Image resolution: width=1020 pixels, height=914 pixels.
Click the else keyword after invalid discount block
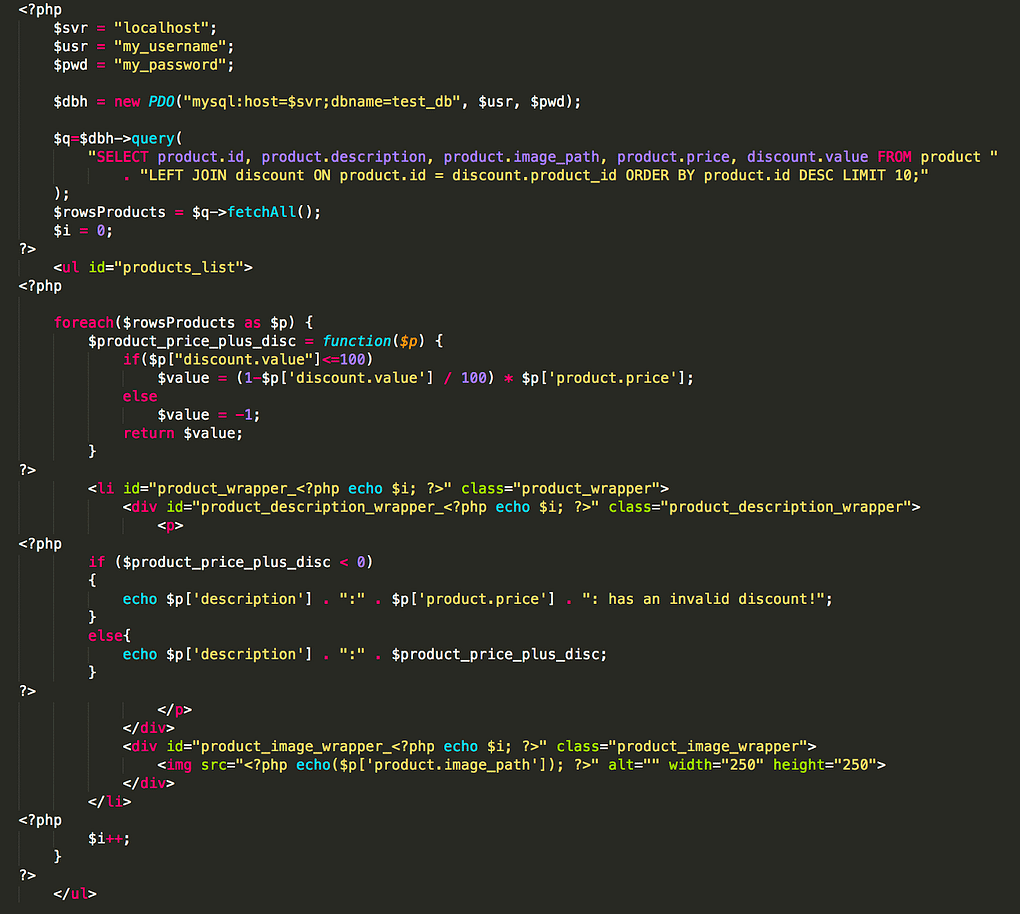[104, 635]
